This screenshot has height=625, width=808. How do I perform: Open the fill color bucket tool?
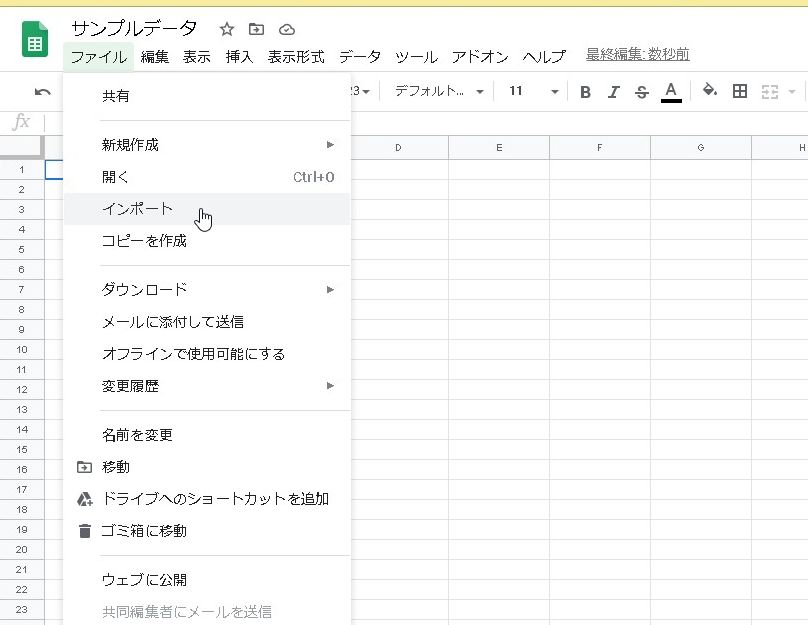[710, 92]
